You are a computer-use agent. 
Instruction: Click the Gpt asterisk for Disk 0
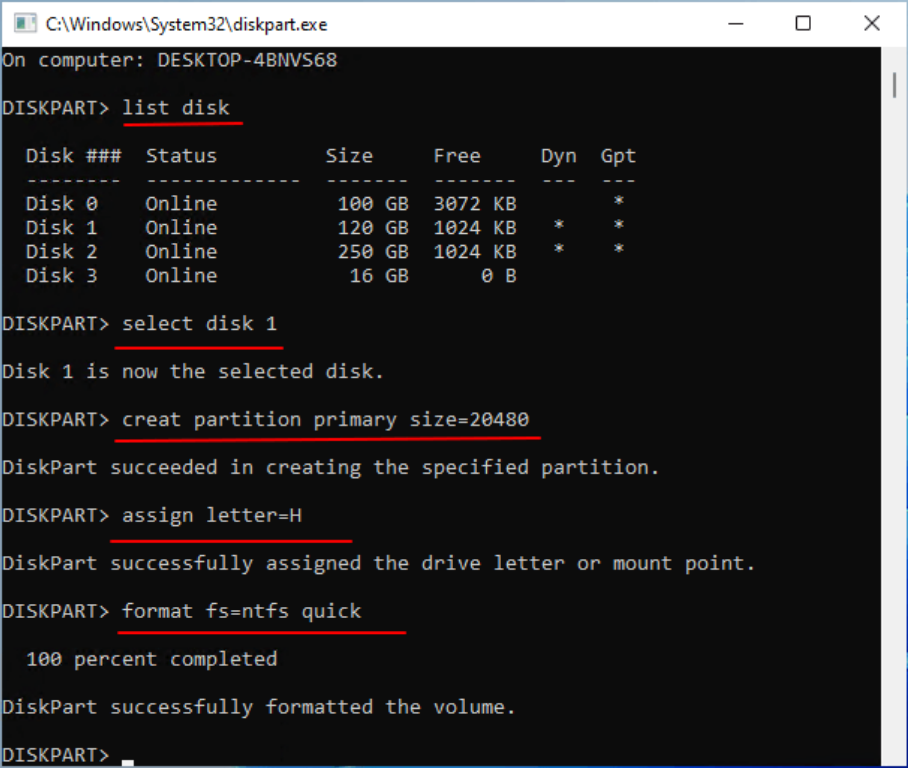click(x=618, y=202)
